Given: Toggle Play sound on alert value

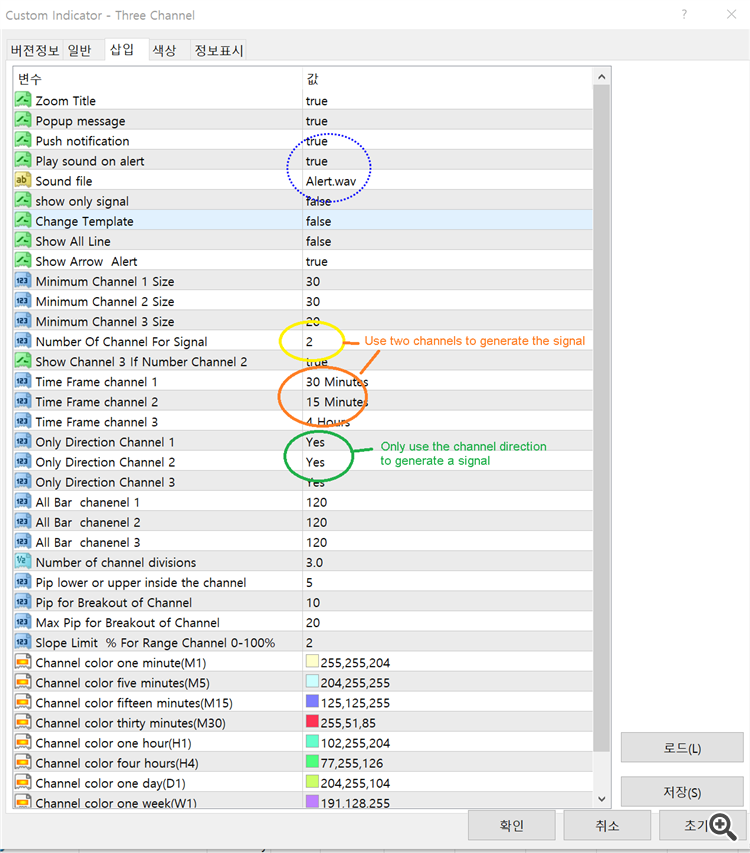Looking at the screenshot, I should (x=317, y=161).
